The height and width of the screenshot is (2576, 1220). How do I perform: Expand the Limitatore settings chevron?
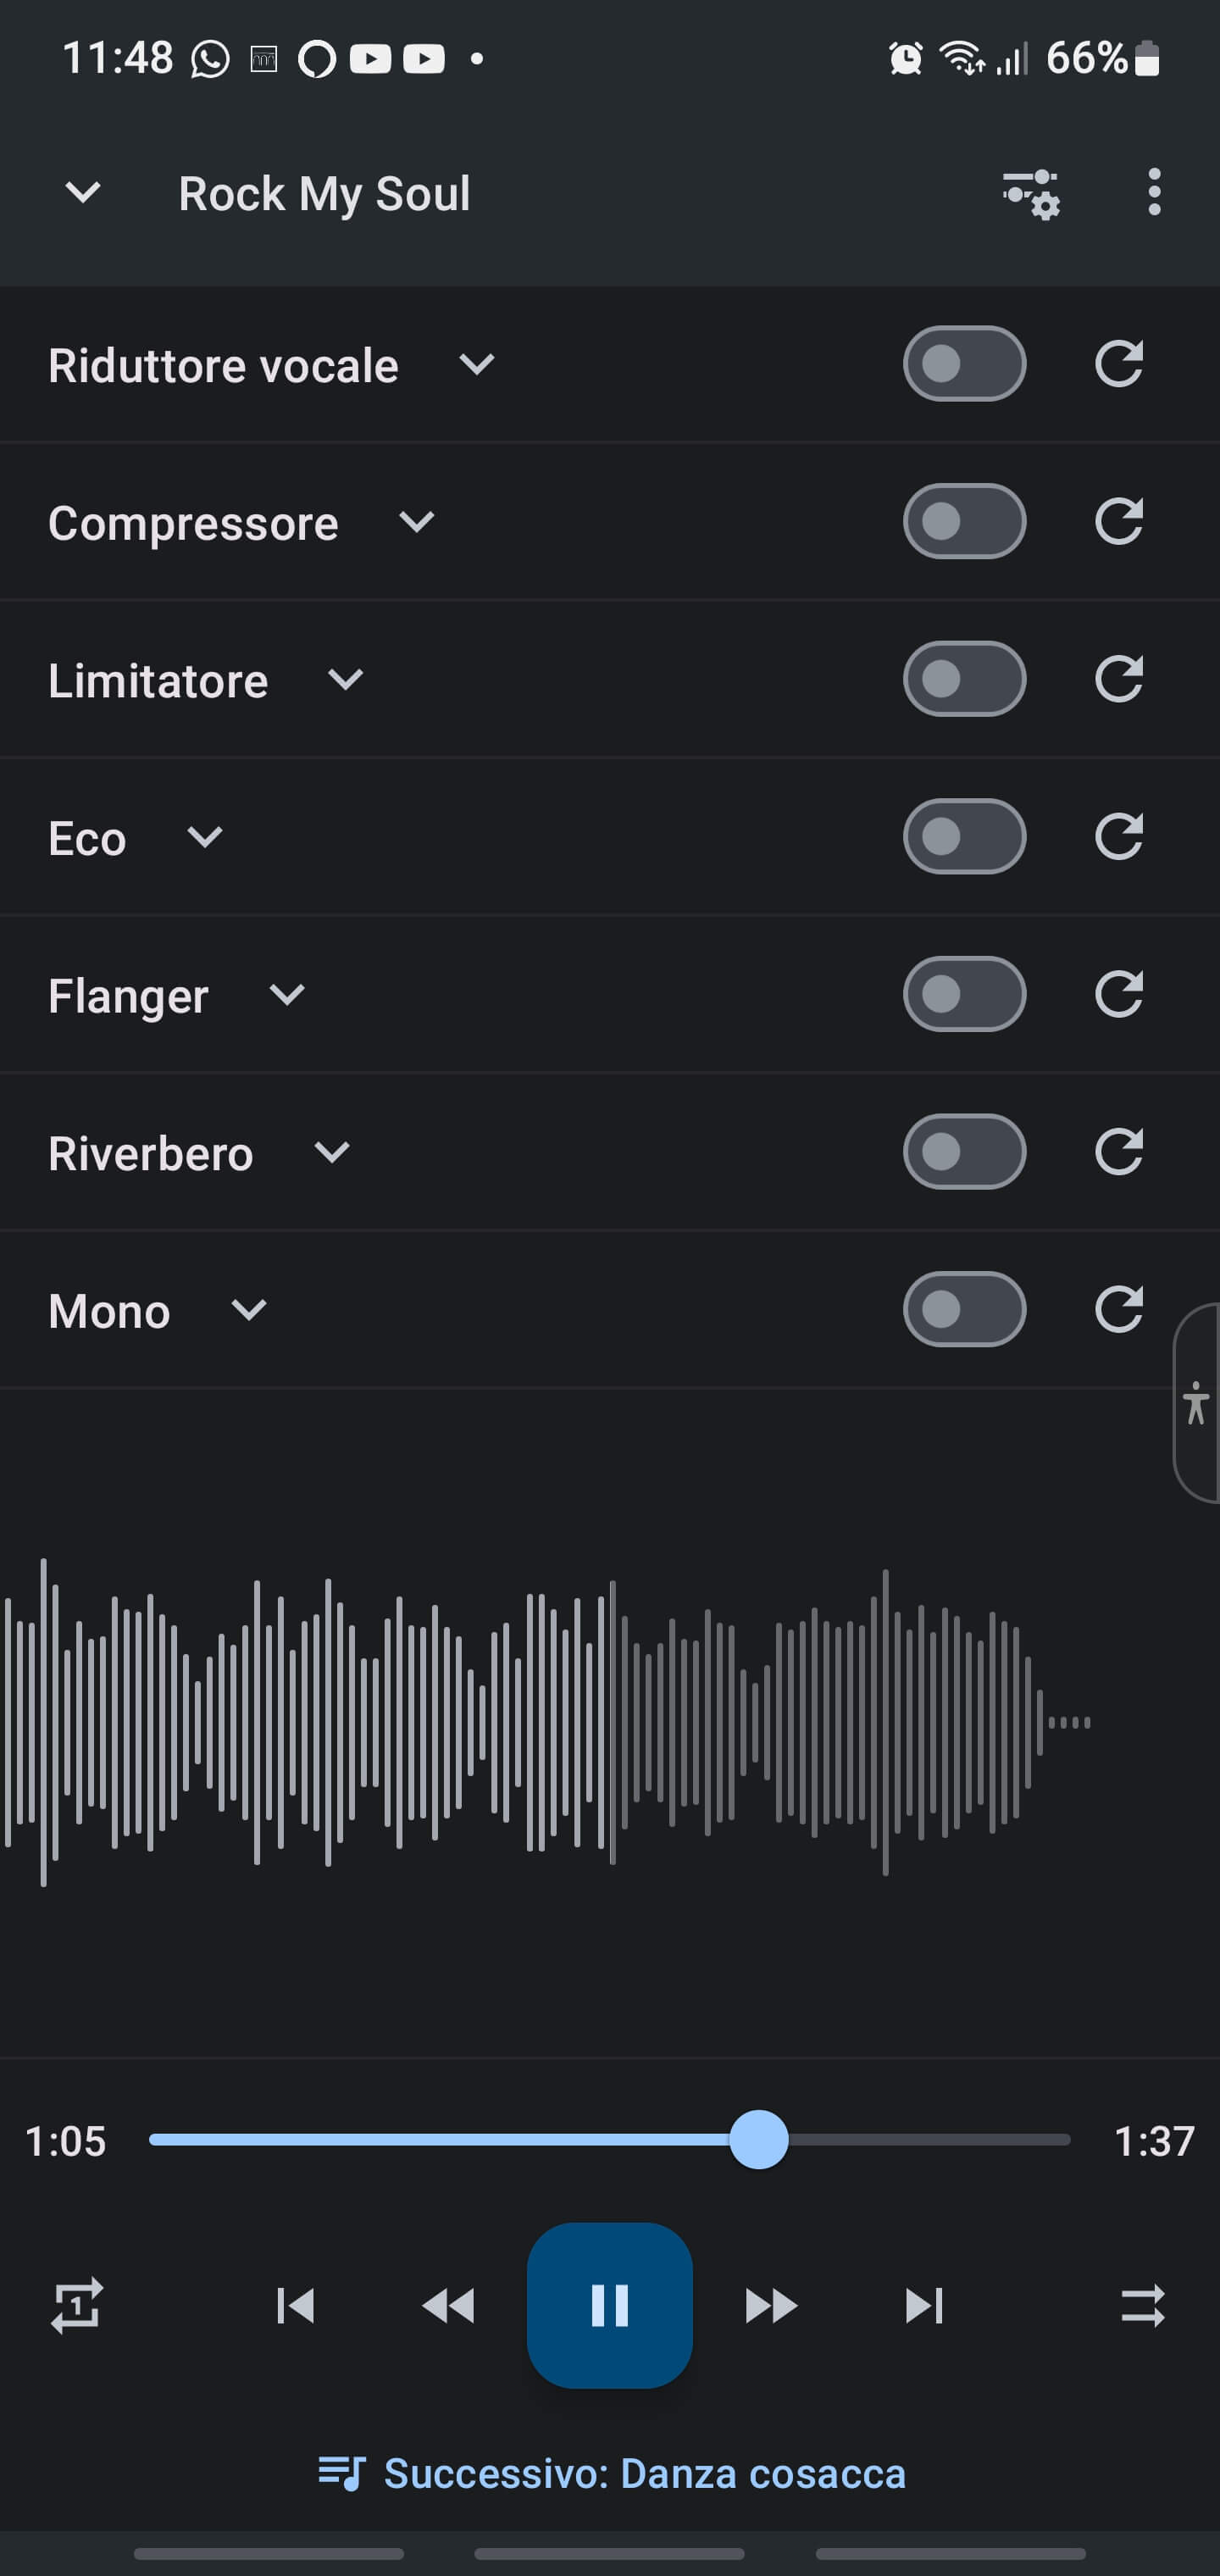pyautogui.click(x=346, y=680)
